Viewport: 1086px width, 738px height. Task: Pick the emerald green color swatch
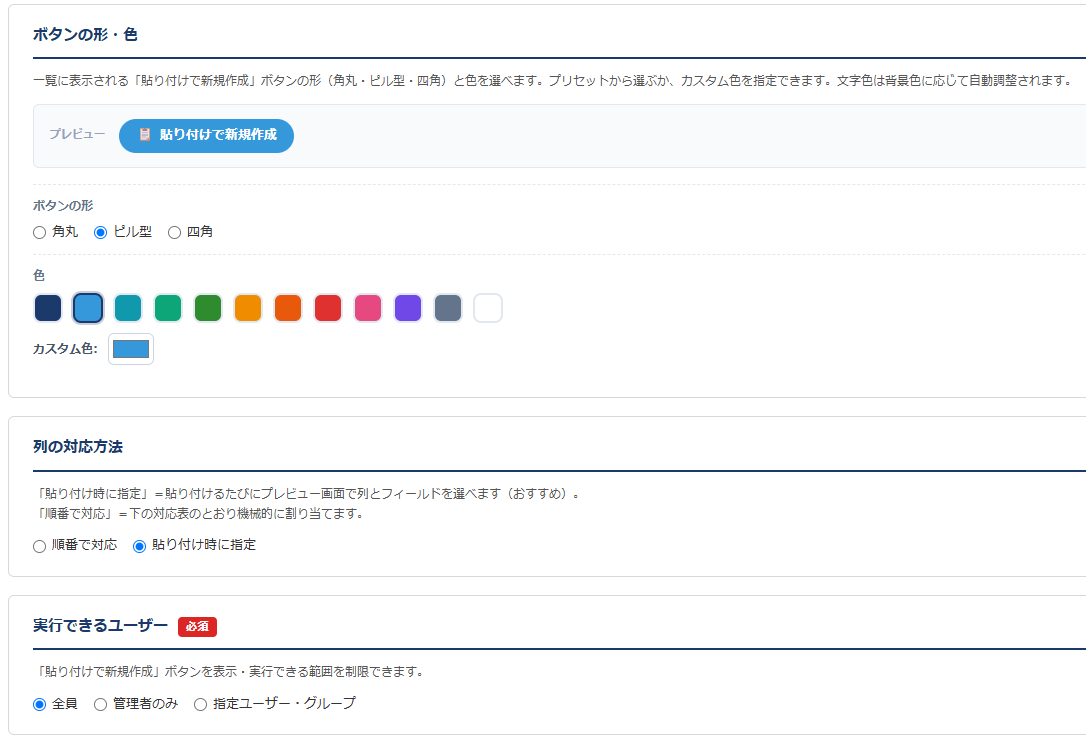coord(168,308)
